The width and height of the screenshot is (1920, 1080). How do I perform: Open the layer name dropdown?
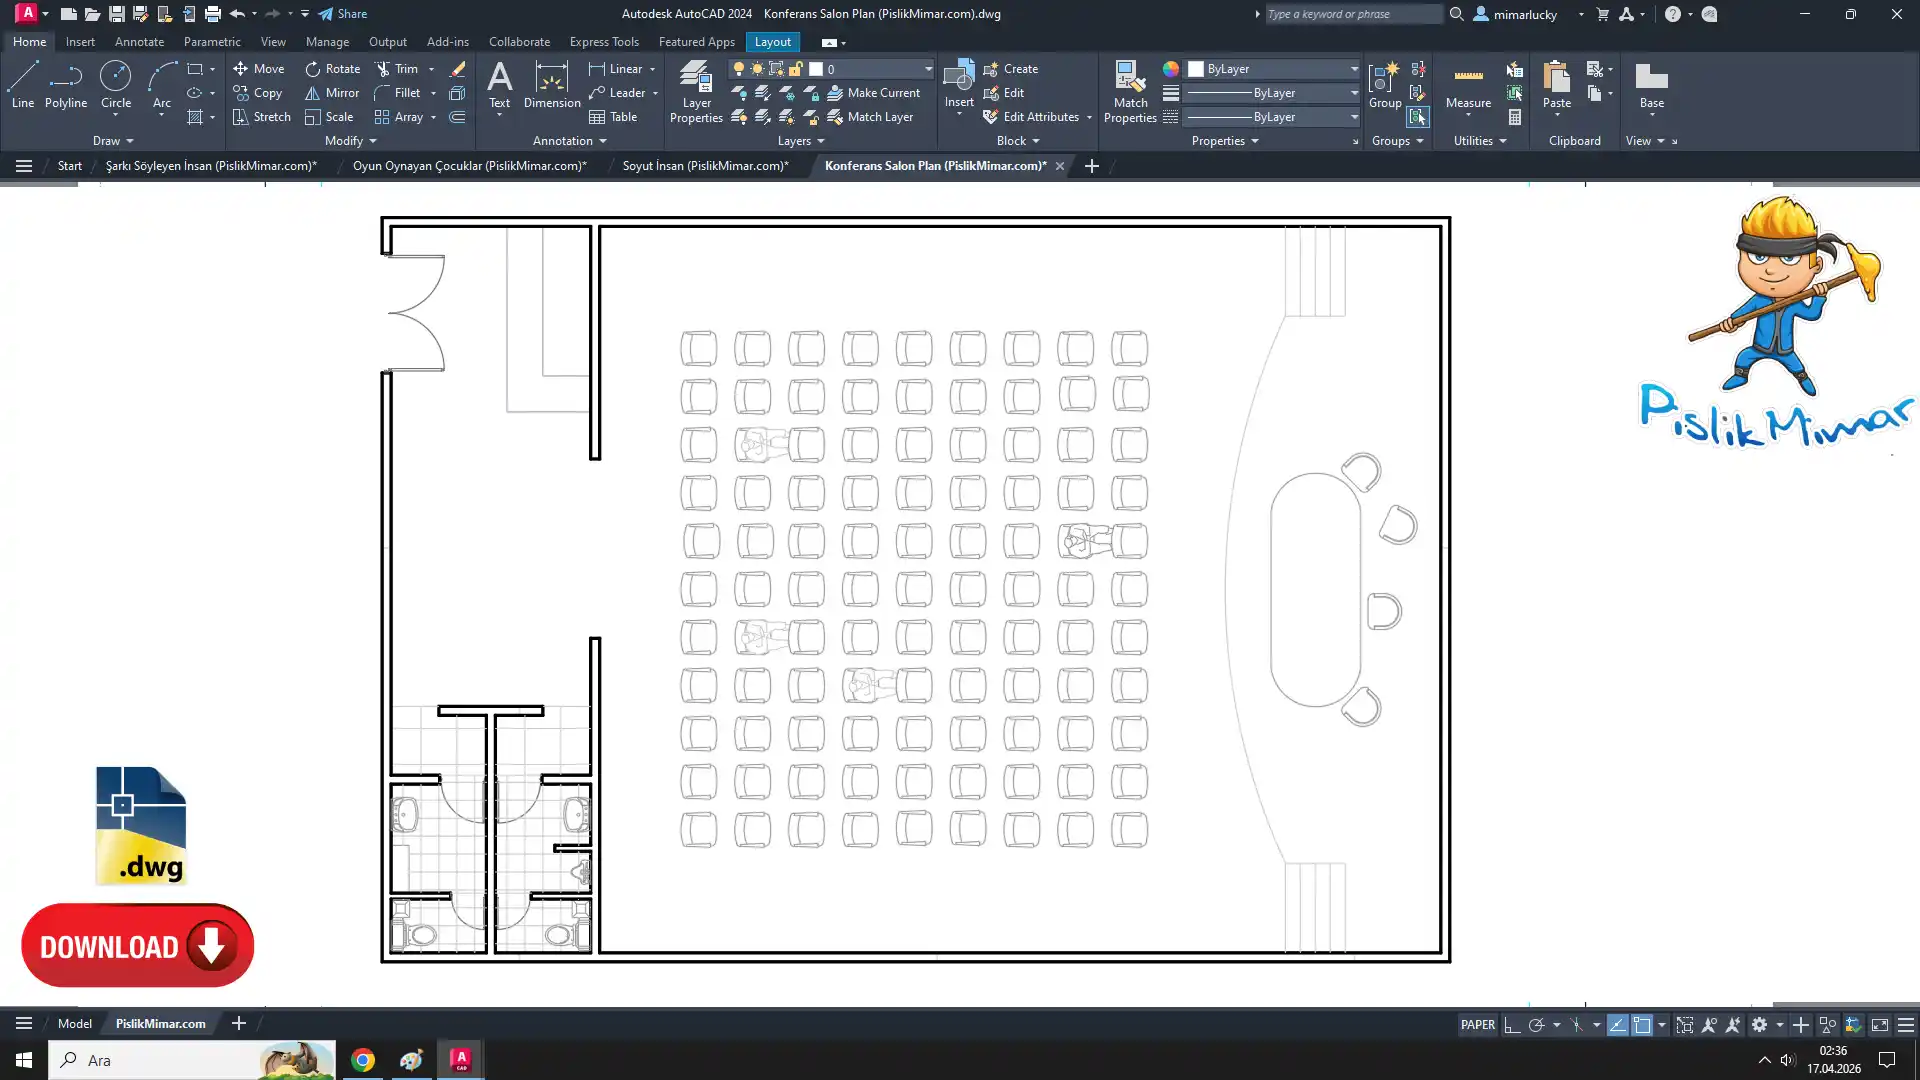tap(928, 69)
